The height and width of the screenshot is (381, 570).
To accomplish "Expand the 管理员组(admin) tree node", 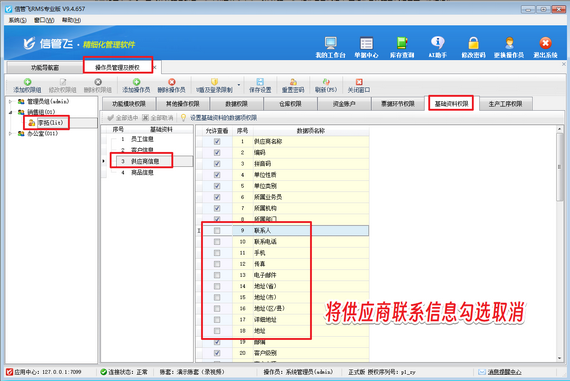I will click(x=10, y=101).
